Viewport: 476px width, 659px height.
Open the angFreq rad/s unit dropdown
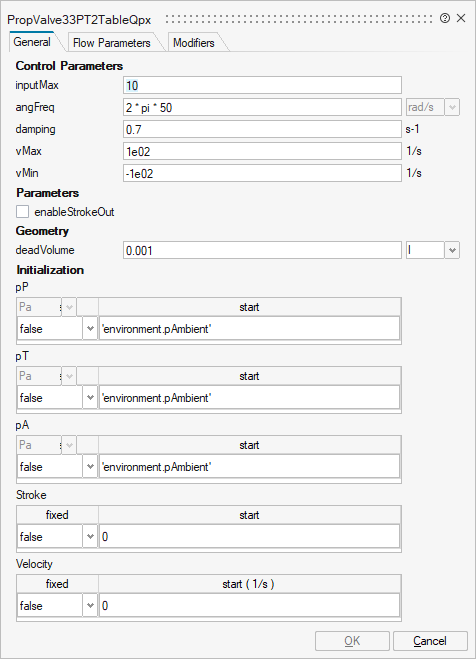click(x=452, y=107)
